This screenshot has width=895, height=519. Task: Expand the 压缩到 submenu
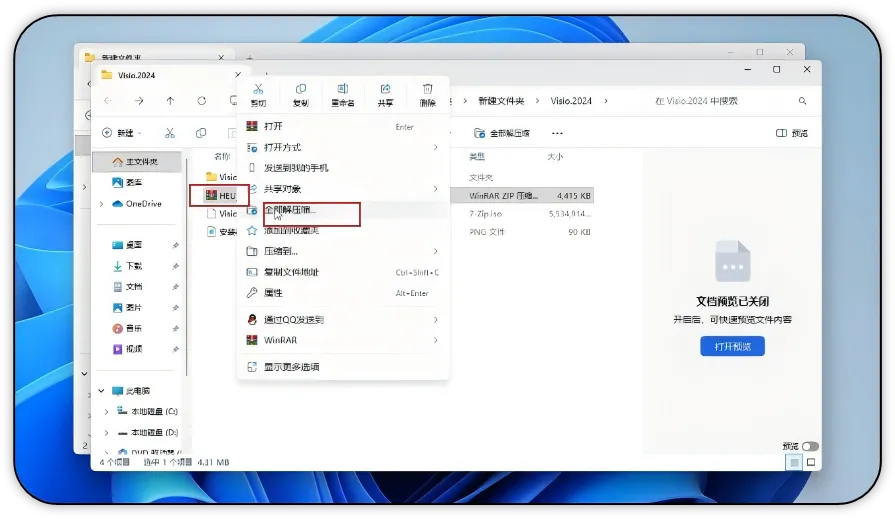436,251
